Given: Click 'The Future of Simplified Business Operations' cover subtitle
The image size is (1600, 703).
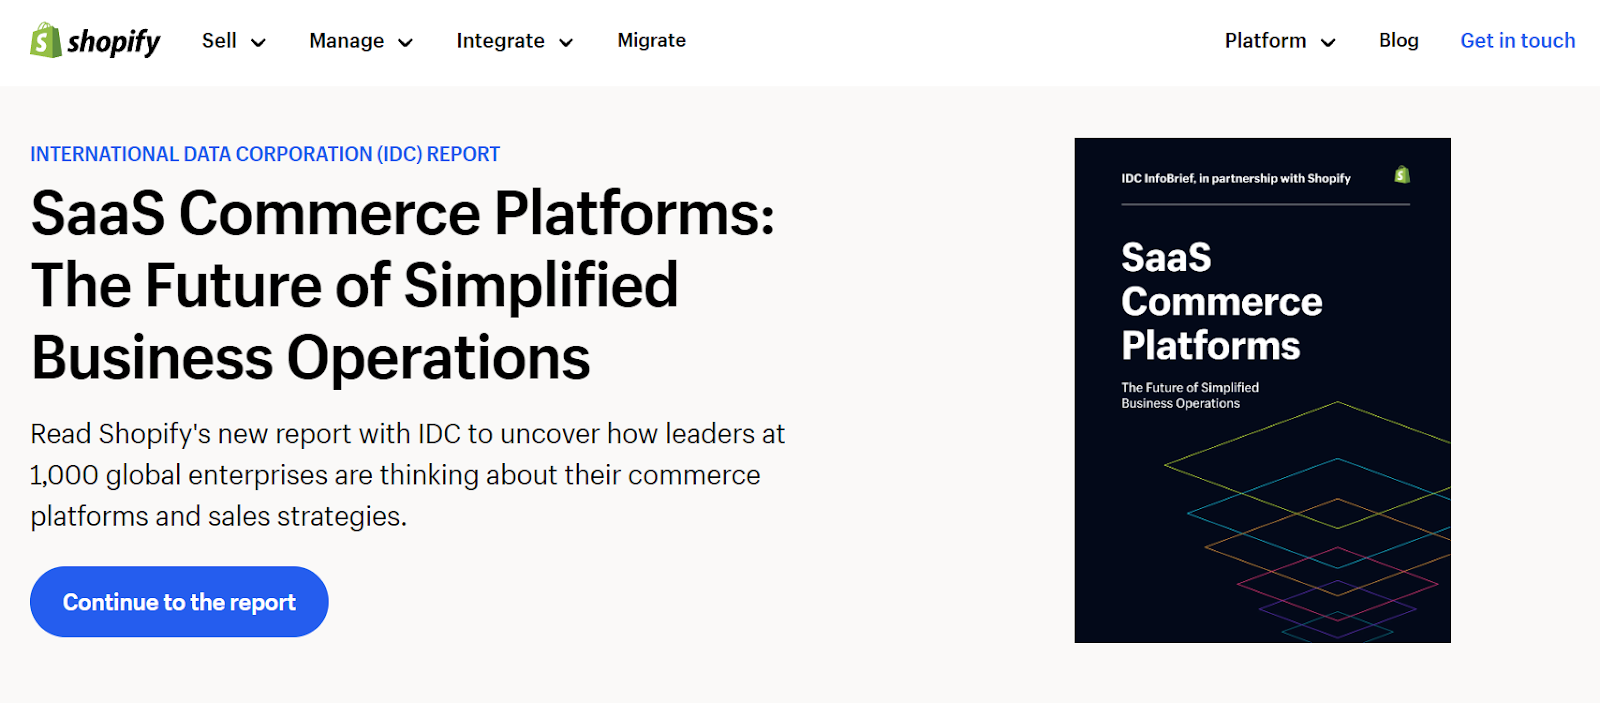Looking at the screenshot, I should (1190, 395).
